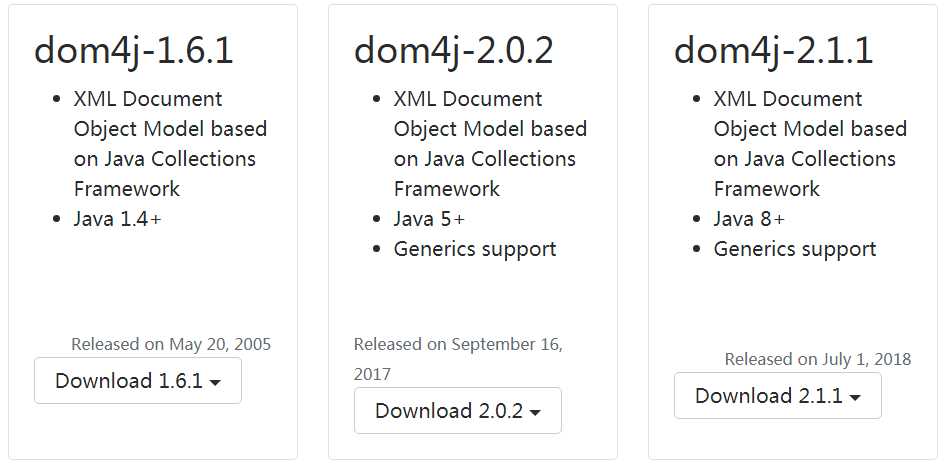Click the caret arrow beside Download 2.1.1
Image resolution: width=946 pixels, height=470 pixels.
click(x=855, y=398)
